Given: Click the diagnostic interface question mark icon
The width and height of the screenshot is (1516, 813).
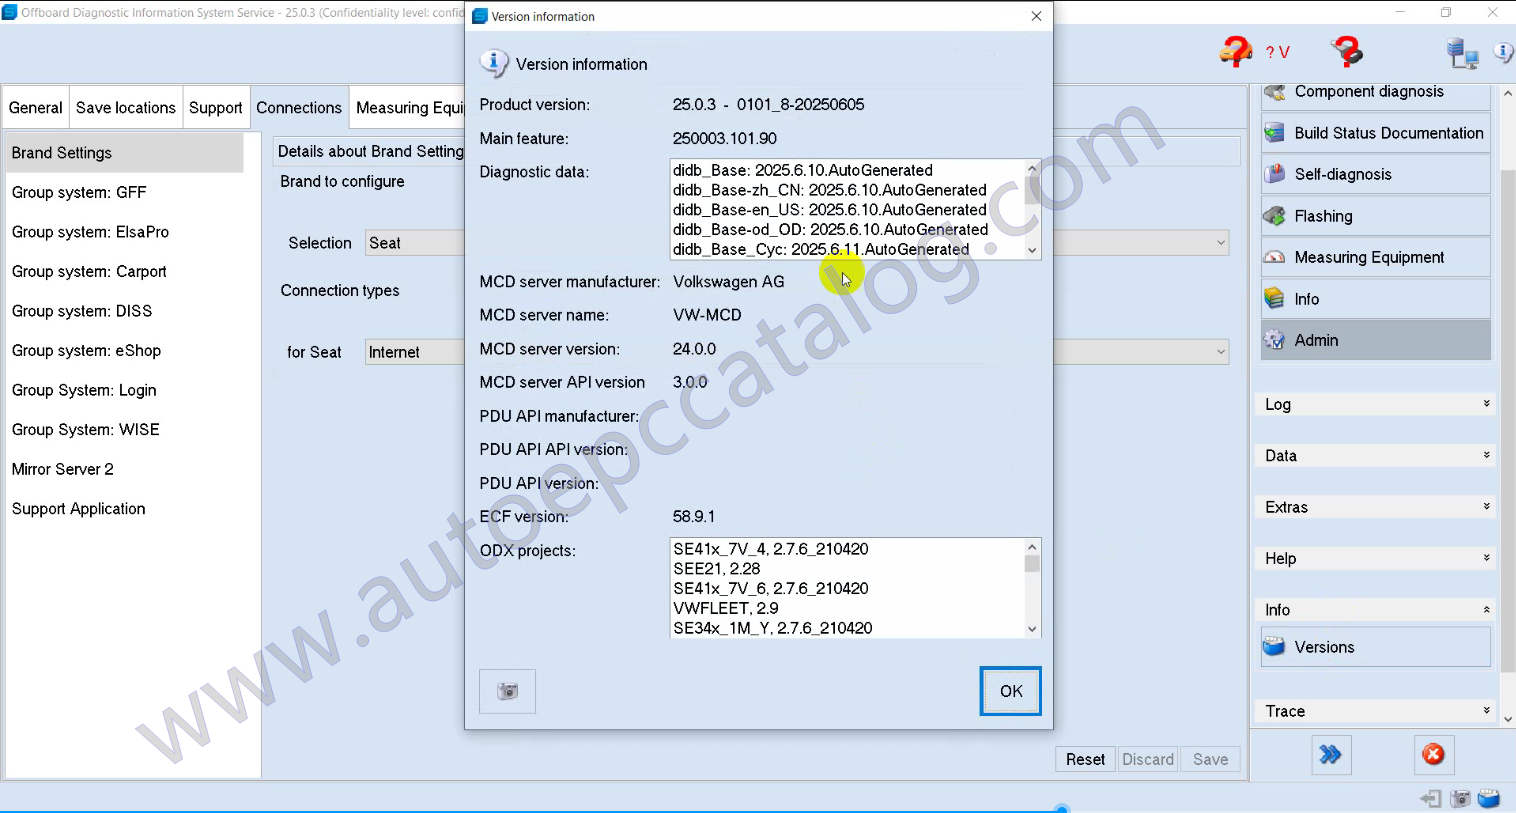Looking at the screenshot, I should click(1347, 51).
